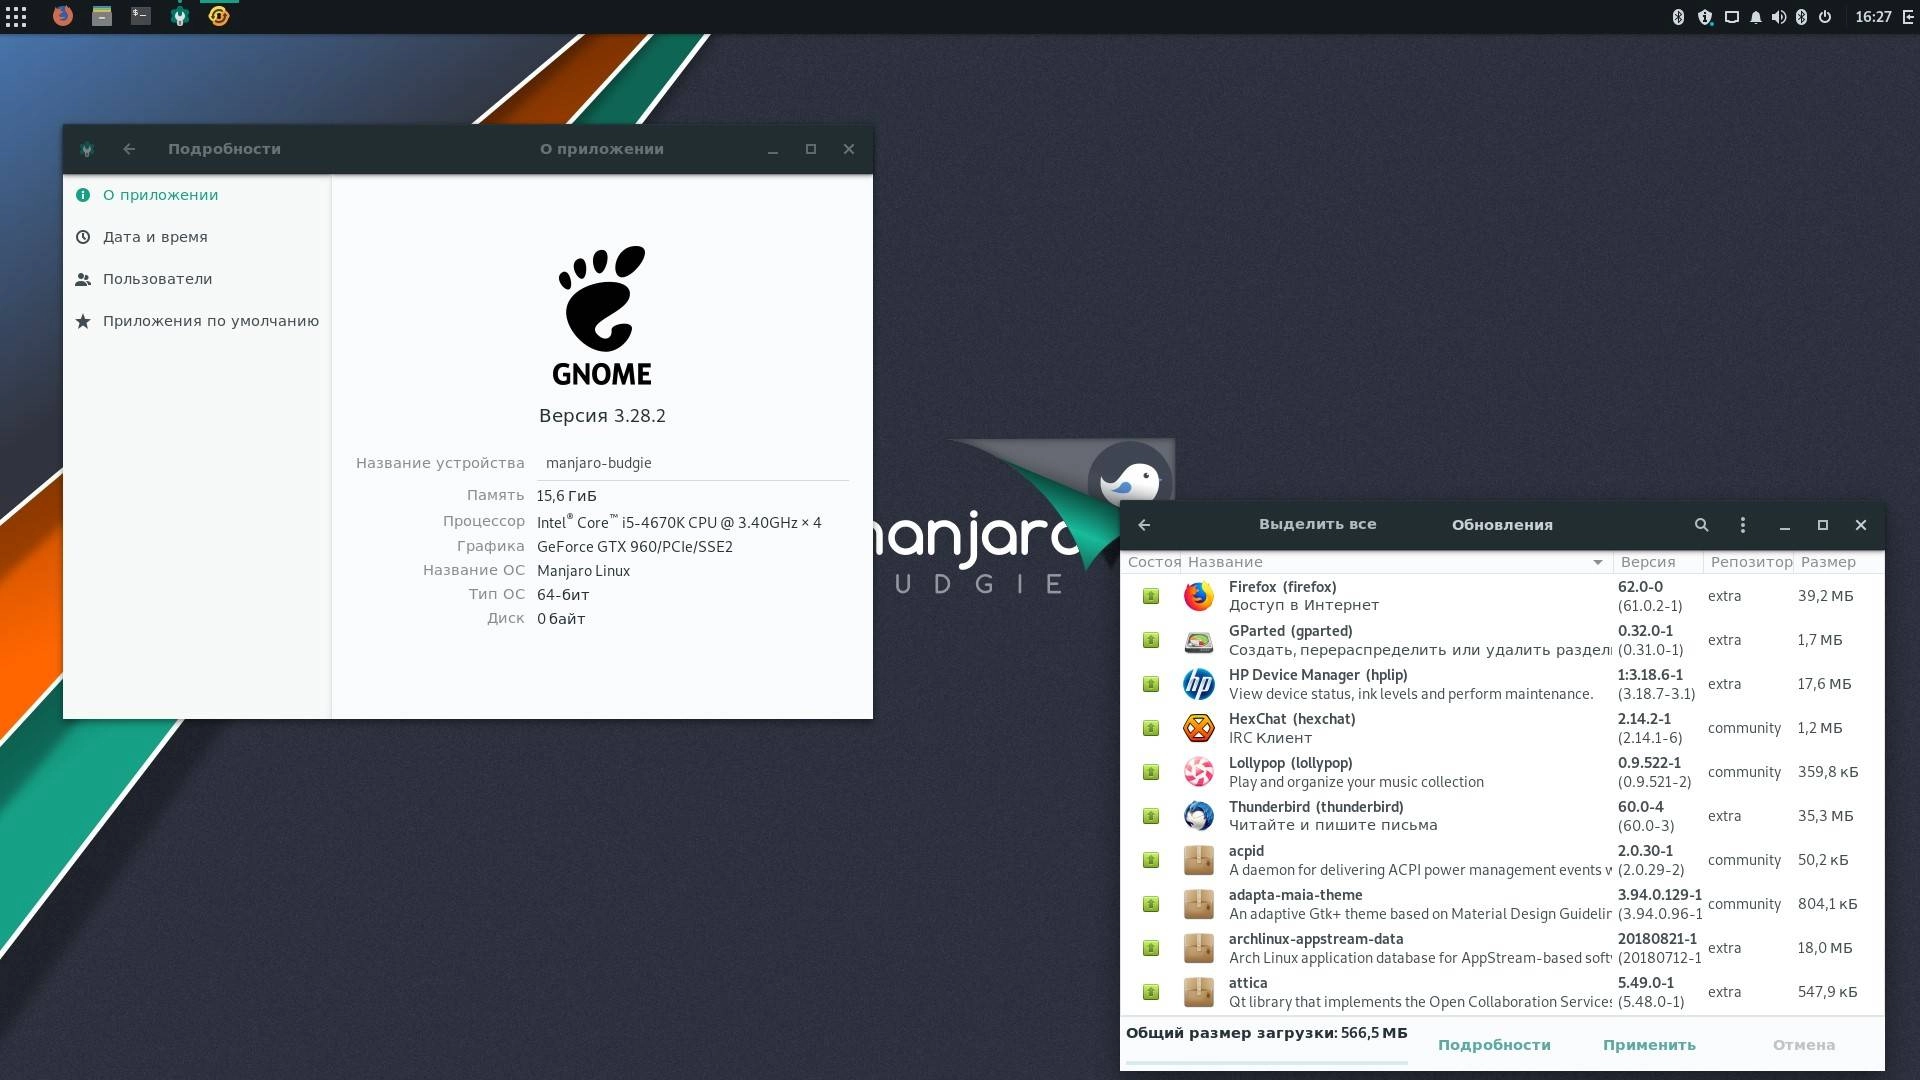Click the Thunderbird package icon
The height and width of the screenshot is (1080, 1920).
1198,816
